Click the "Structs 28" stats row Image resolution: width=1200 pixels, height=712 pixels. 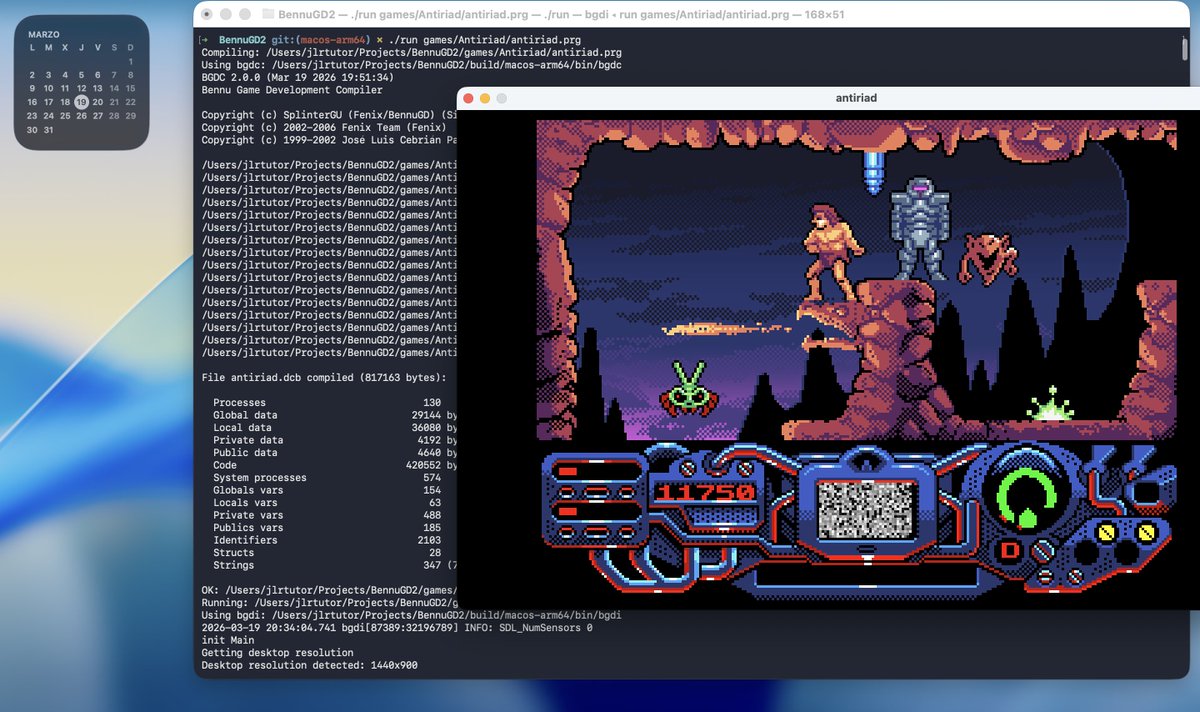(x=327, y=553)
